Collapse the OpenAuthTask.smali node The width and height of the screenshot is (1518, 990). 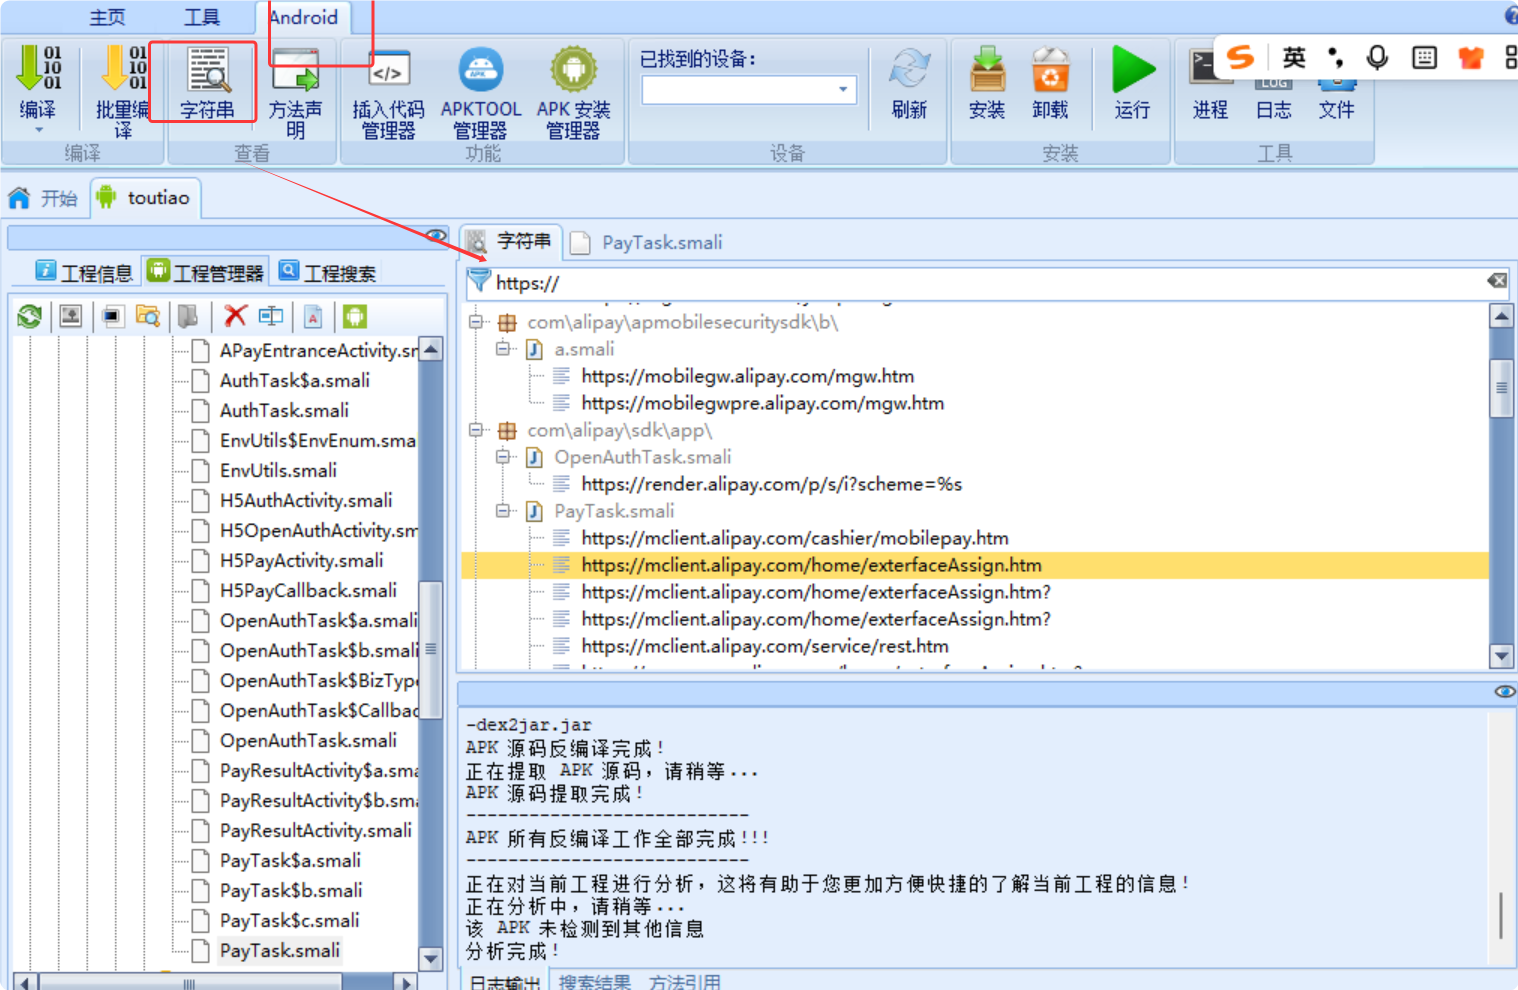(504, 457)
